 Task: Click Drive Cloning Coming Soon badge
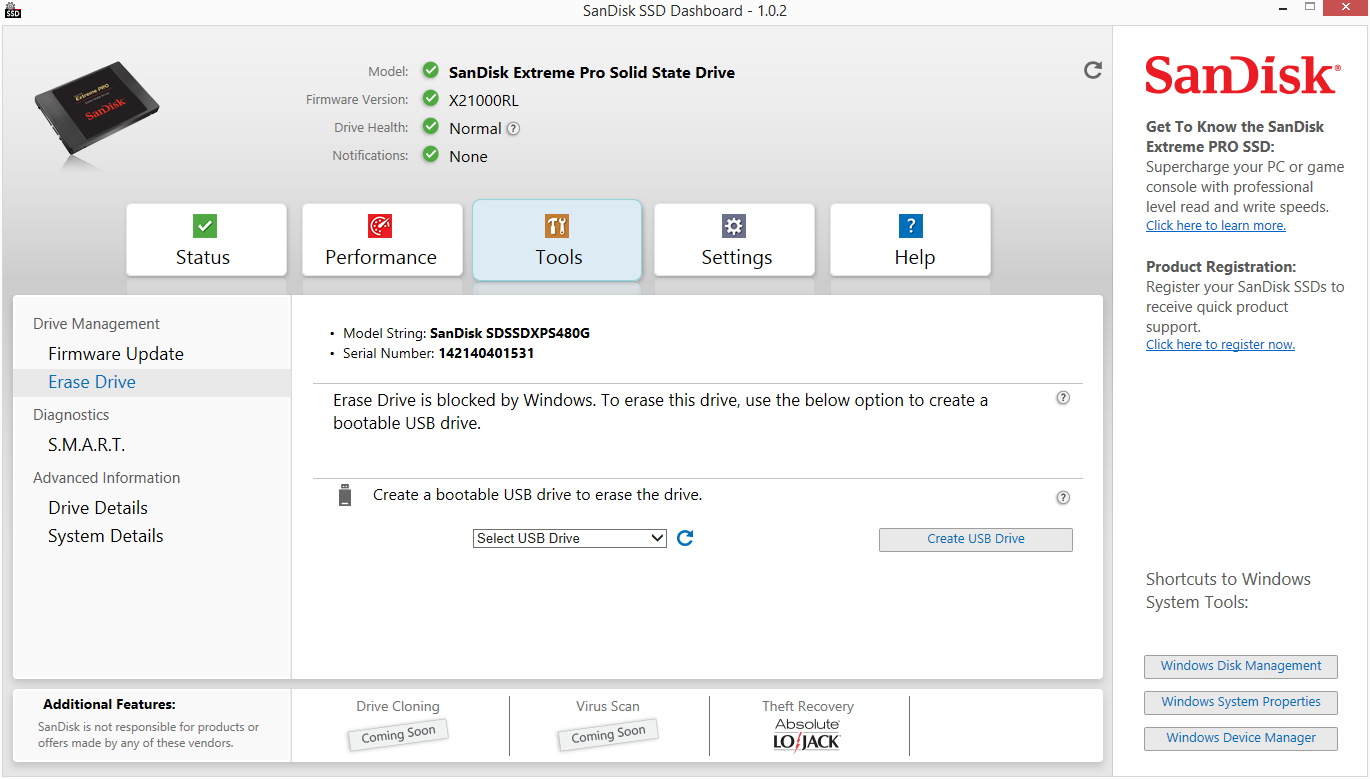point(398,734)
